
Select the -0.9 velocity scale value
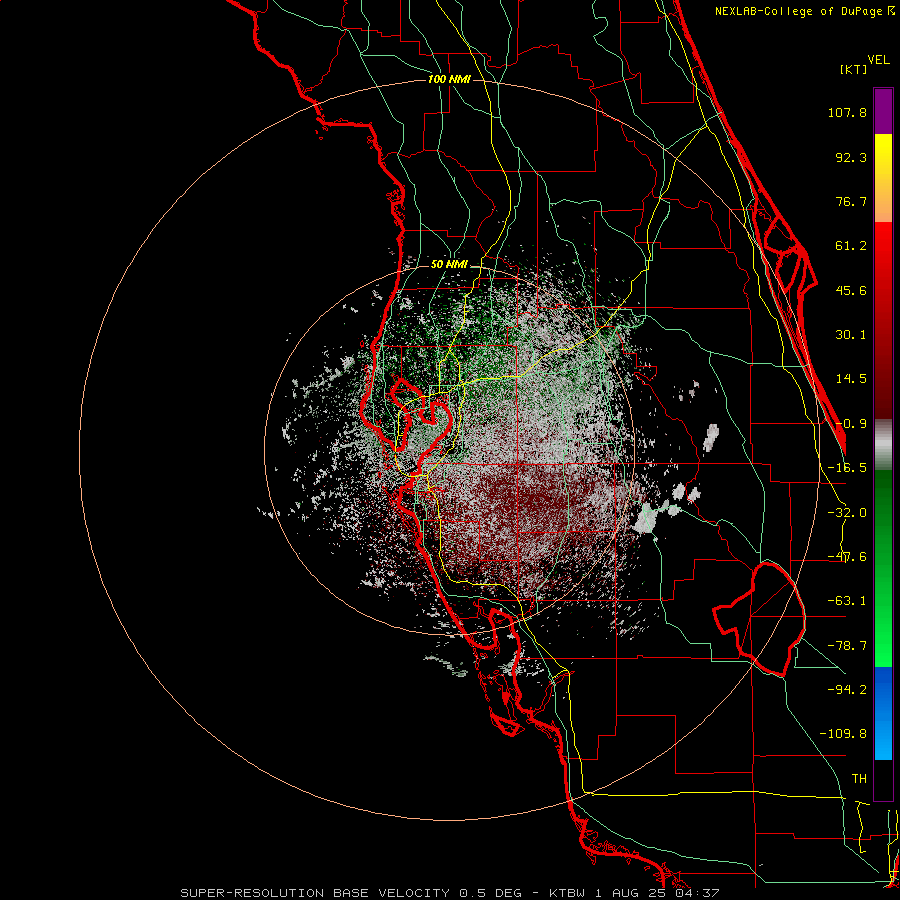click(851, 424)
